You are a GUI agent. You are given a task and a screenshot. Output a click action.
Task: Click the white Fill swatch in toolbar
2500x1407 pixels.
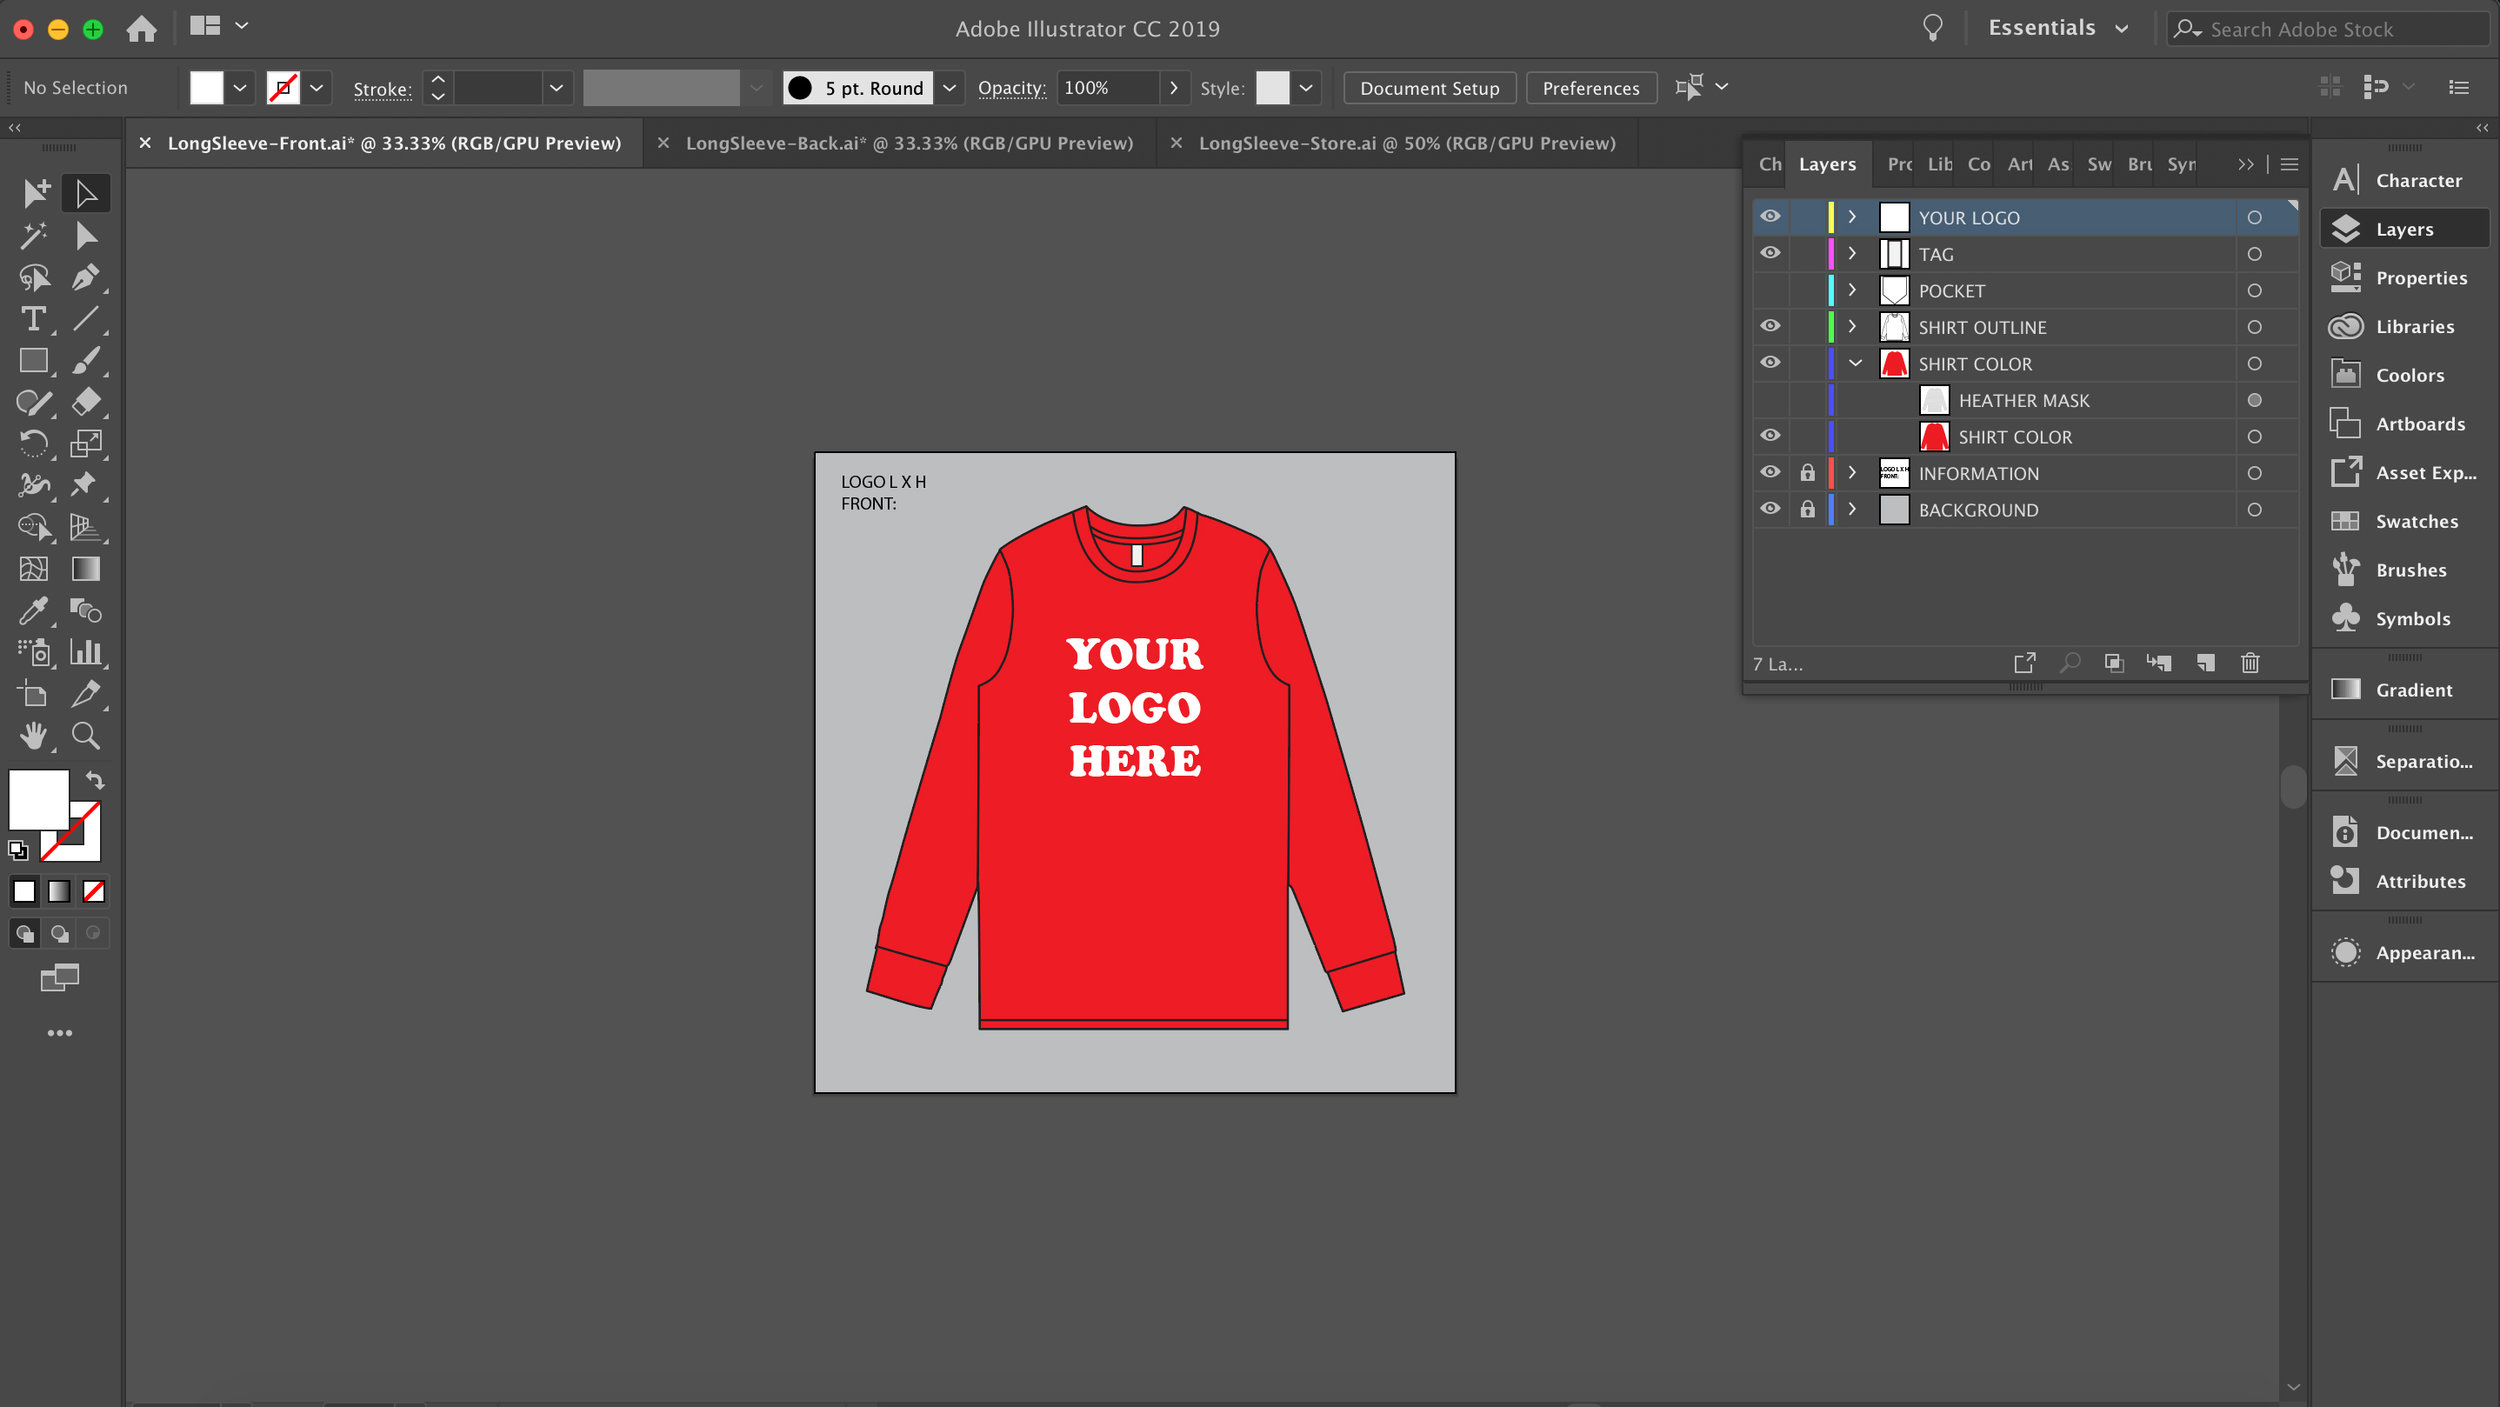(38, 798)
